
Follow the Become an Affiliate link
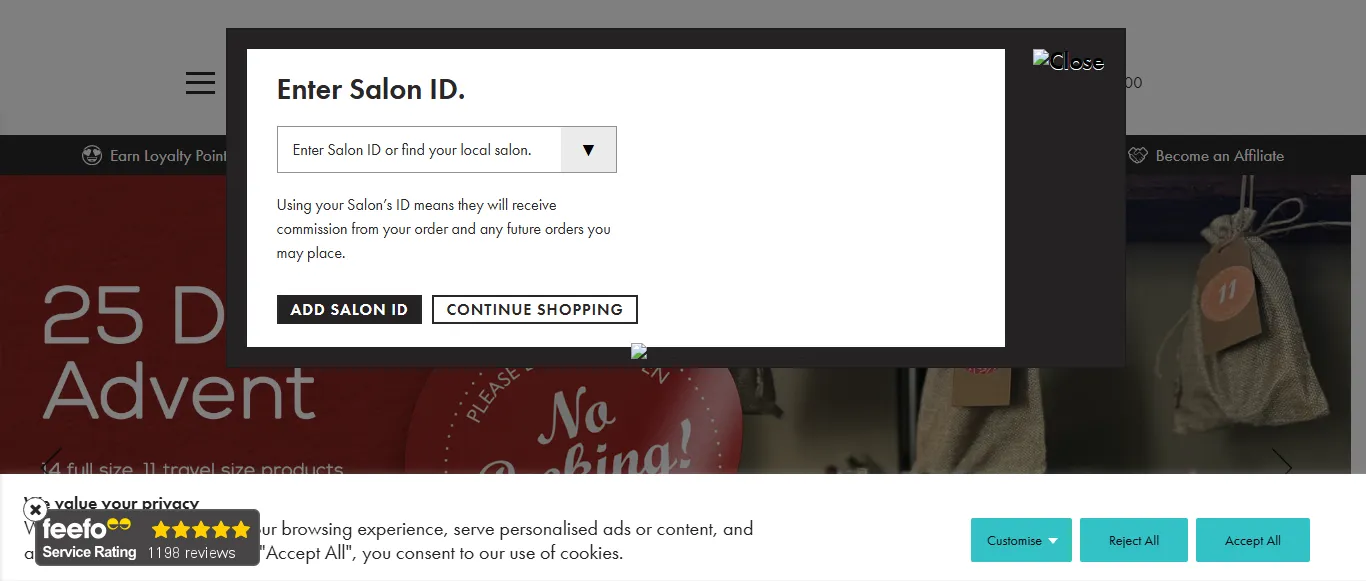click(x=1219, y=156)
